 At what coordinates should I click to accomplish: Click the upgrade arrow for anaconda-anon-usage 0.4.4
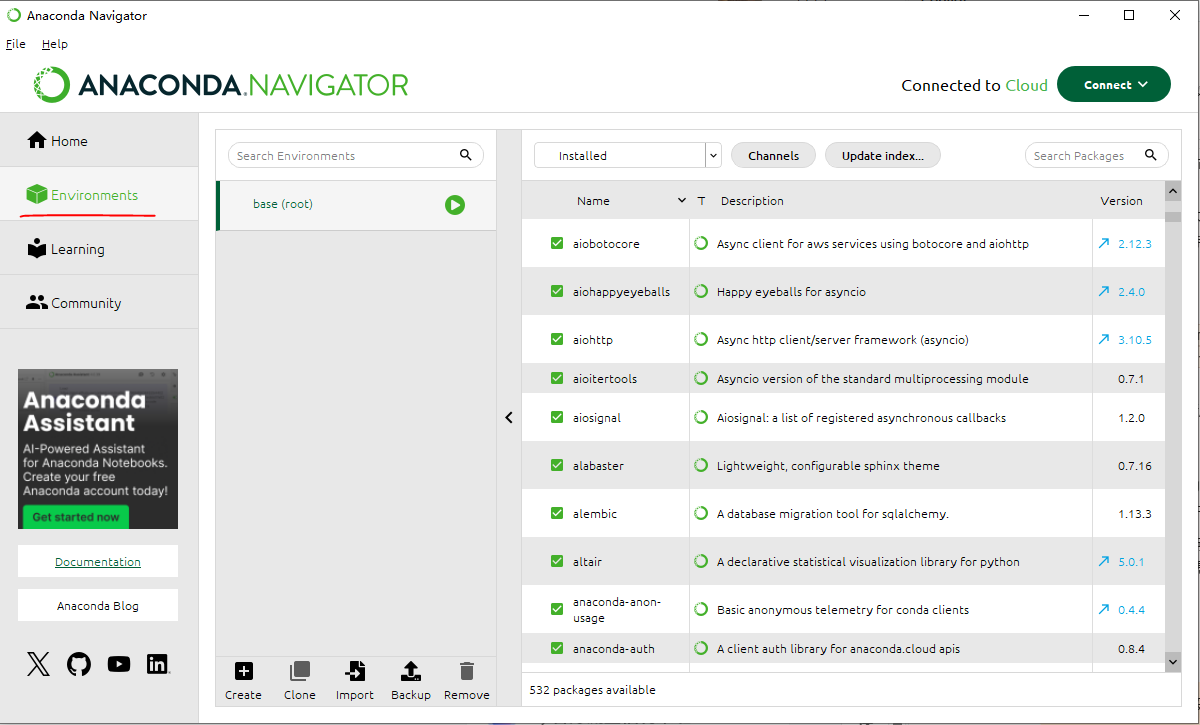1104,609
